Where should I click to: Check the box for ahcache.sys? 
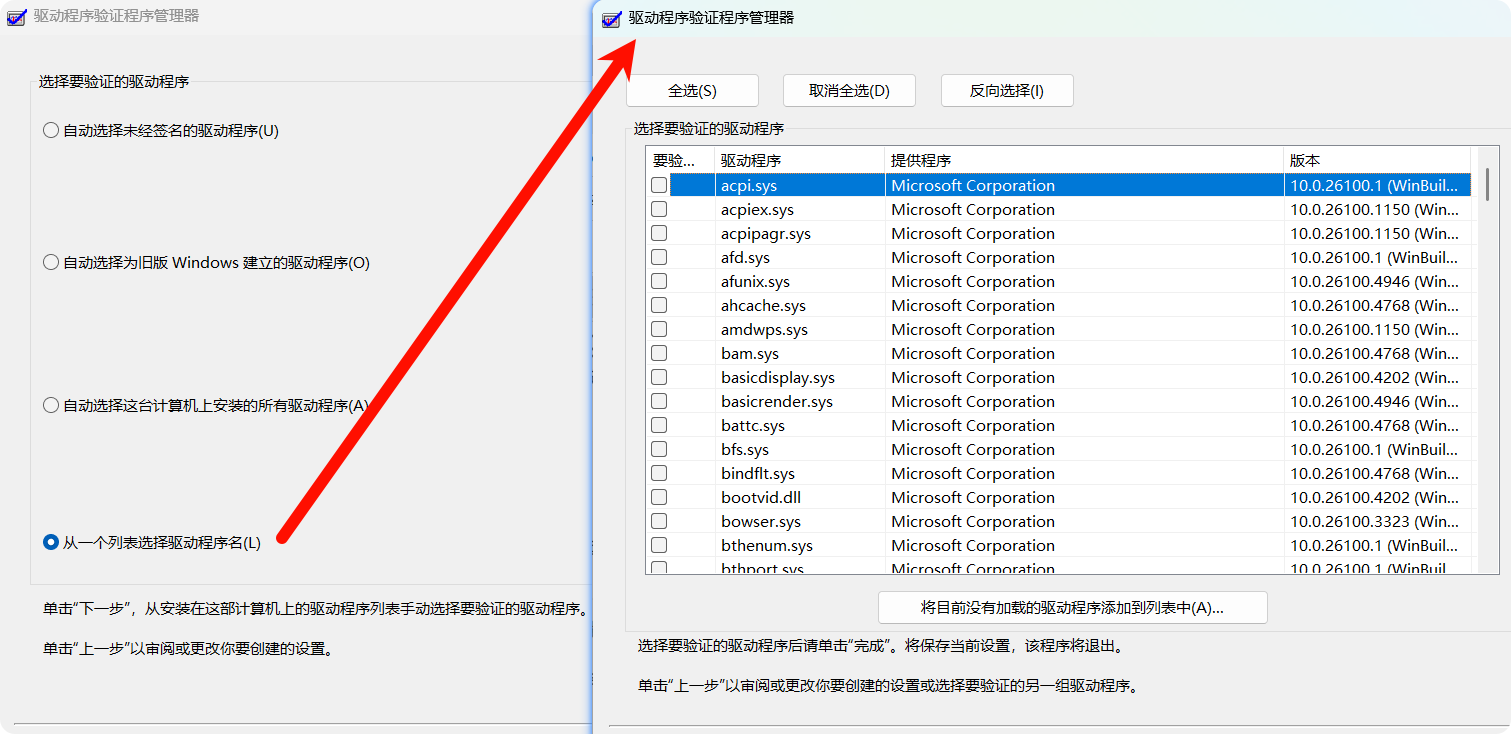click(659, 305)
